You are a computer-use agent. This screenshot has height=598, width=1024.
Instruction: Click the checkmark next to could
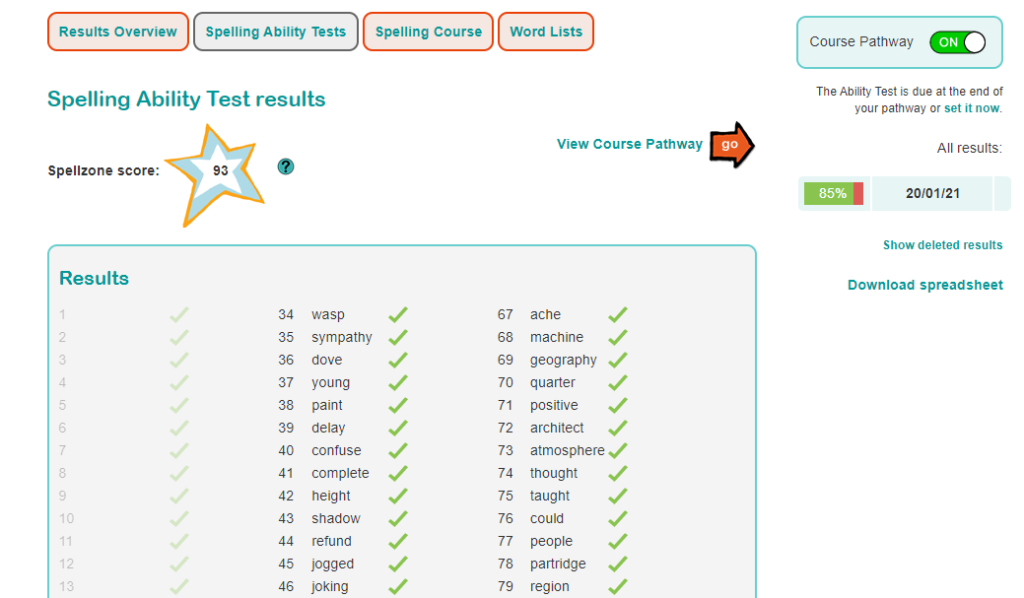(617, 518)
